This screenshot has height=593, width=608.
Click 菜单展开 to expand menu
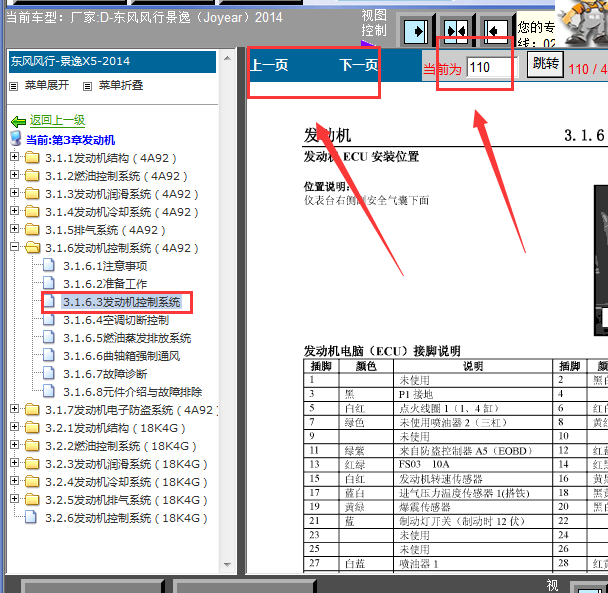tap(47, 85)
